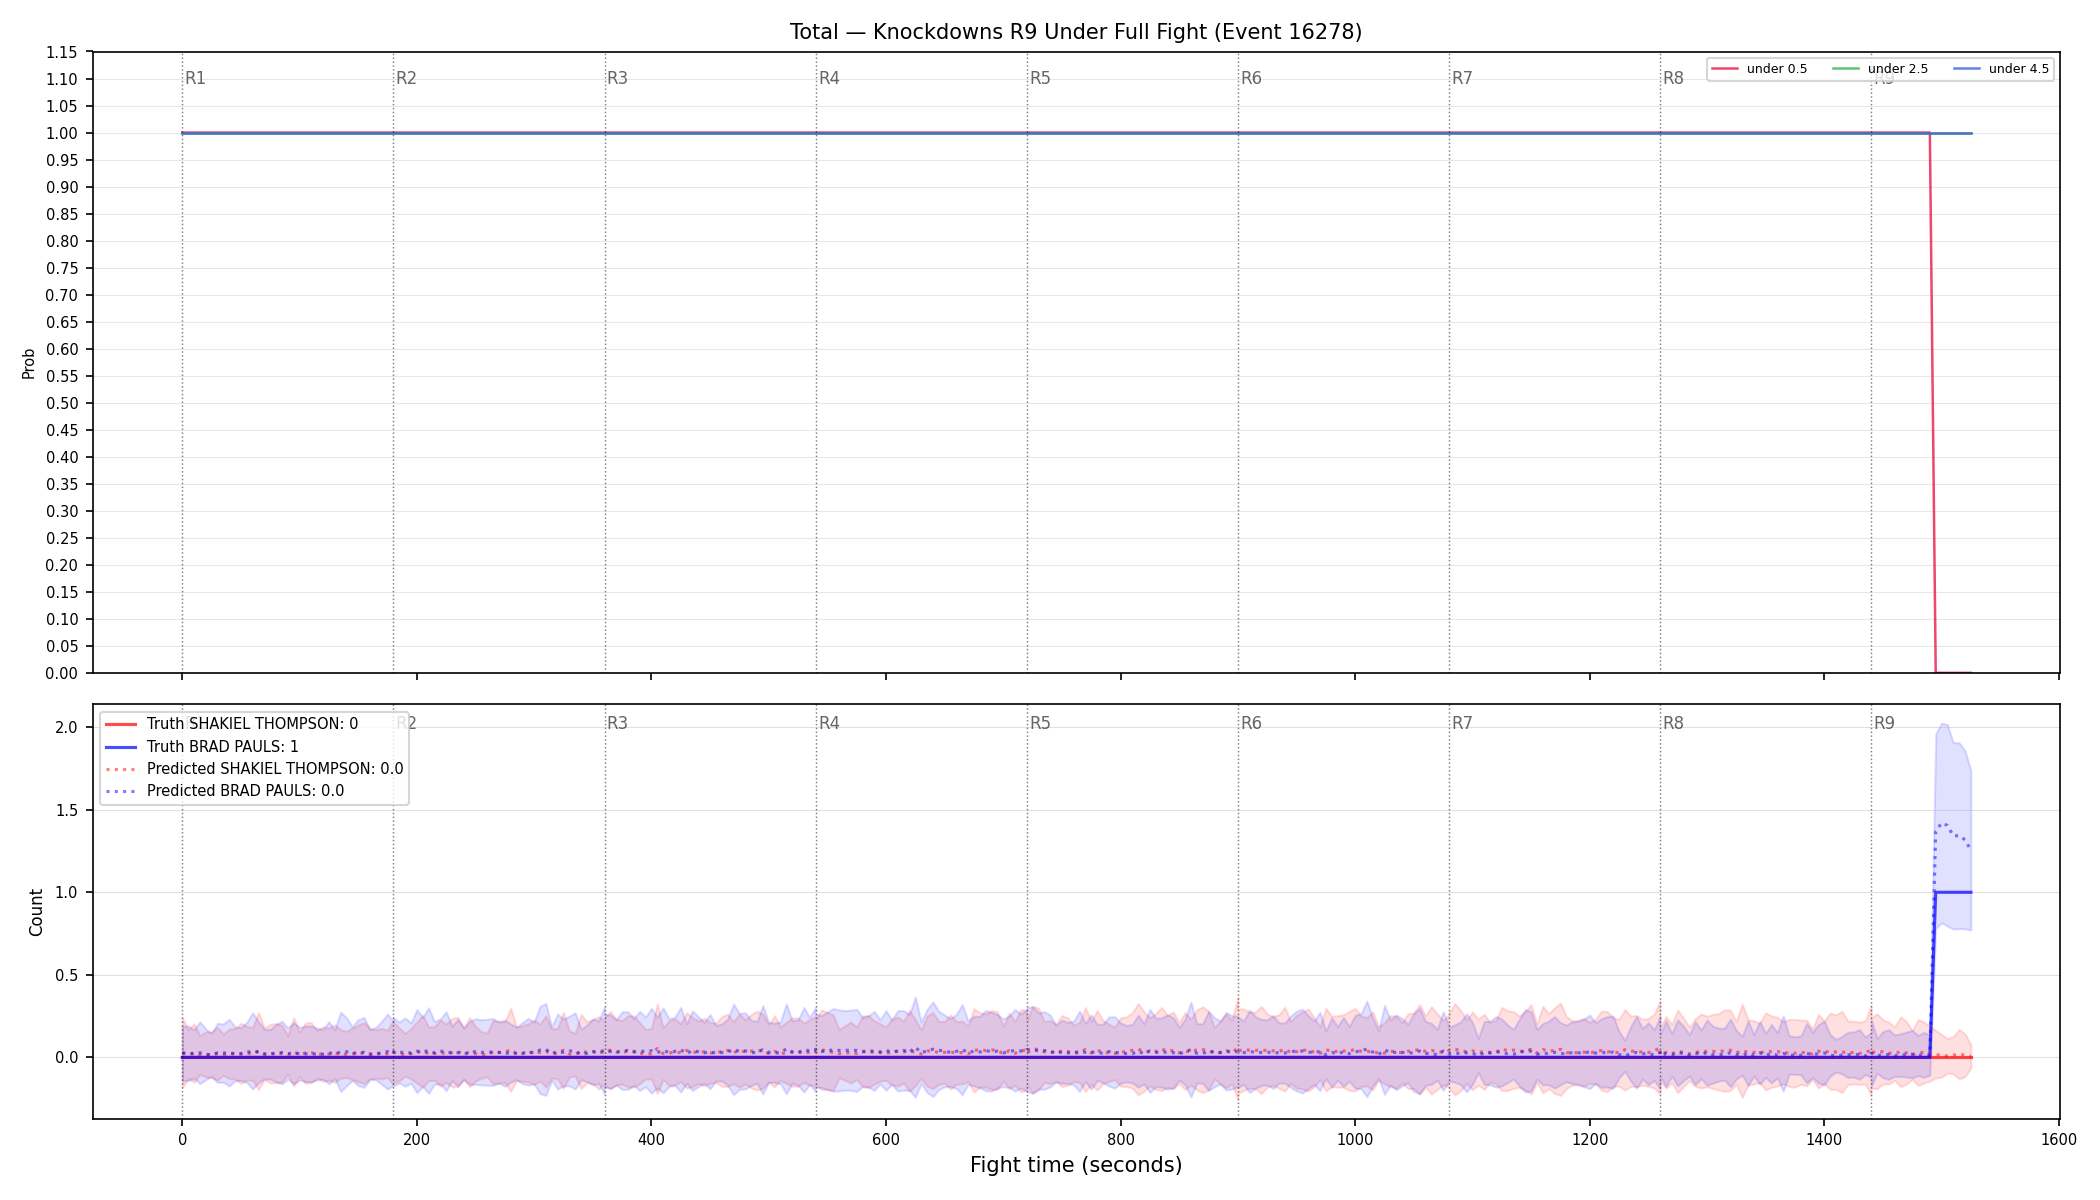
Task: Click the 0.00 tick on Prob axis
Action: click(x=62, y=673)
